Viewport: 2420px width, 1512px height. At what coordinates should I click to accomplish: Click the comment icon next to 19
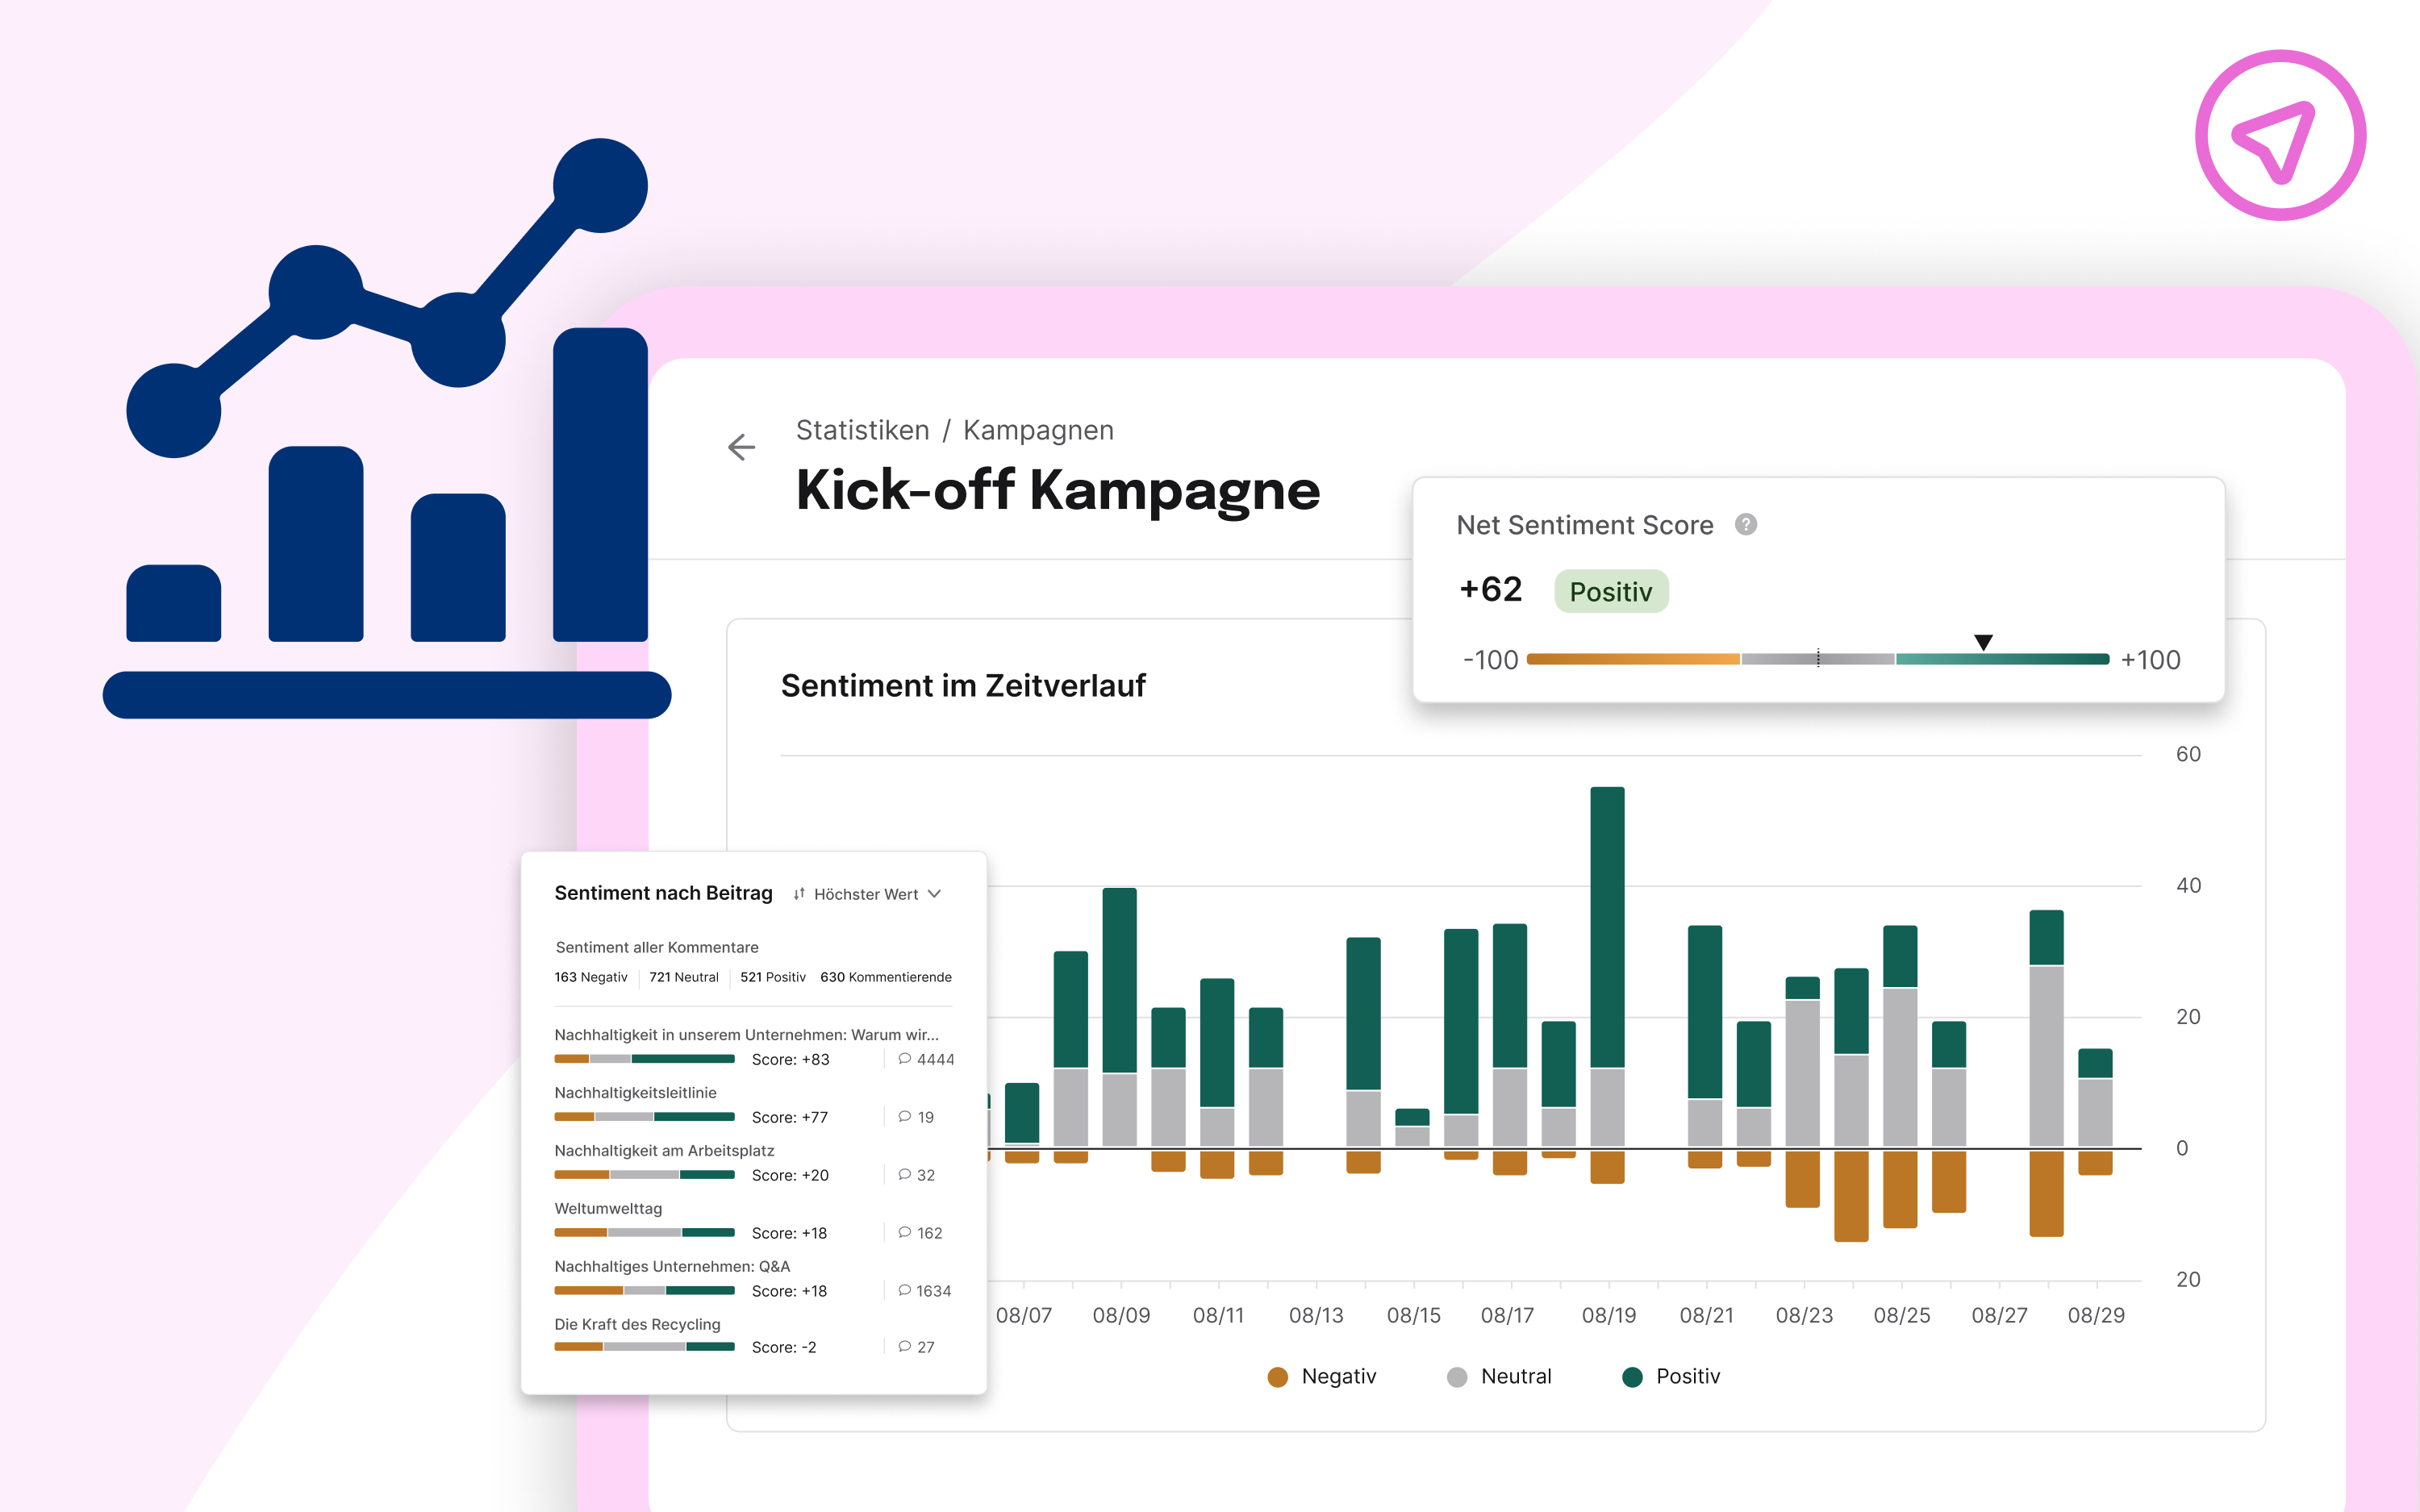[904, 1117]
